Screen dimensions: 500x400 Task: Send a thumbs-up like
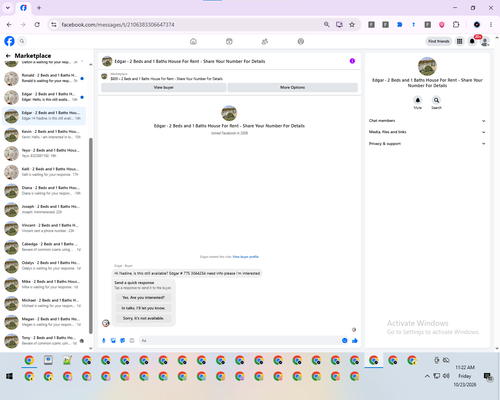355,340
